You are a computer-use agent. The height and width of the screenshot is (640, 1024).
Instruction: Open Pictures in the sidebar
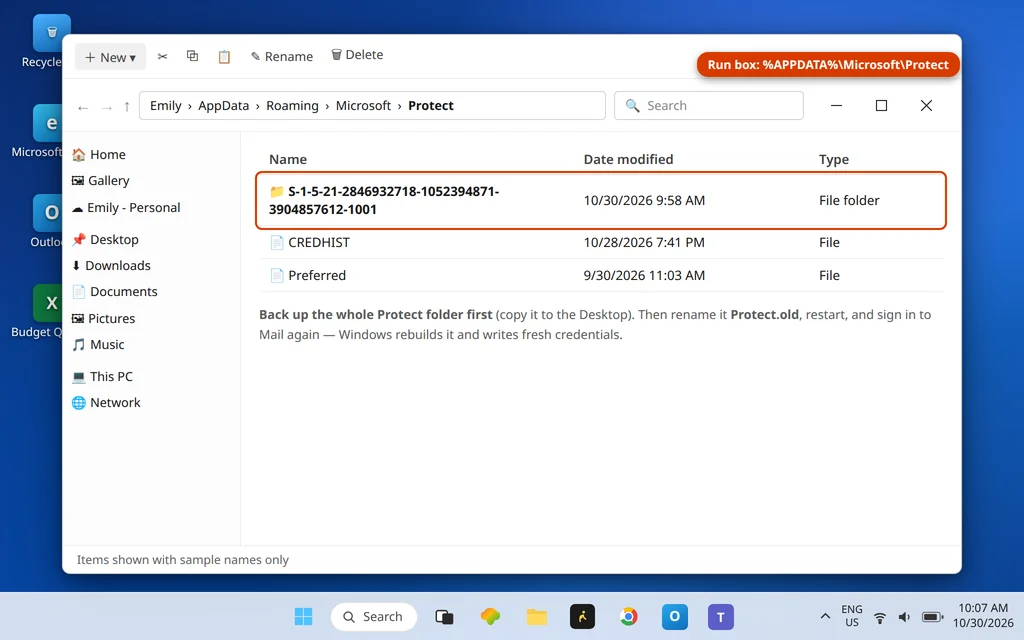(103, 319)
